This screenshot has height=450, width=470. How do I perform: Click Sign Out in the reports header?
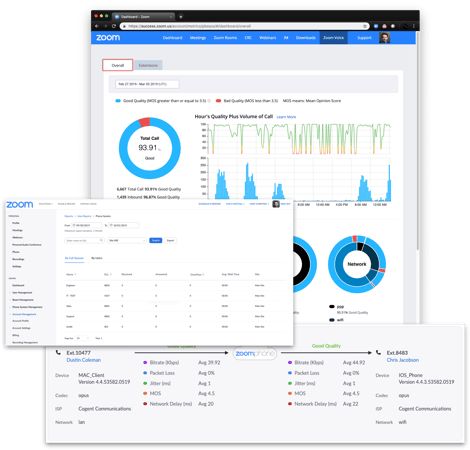coord(286,204)
